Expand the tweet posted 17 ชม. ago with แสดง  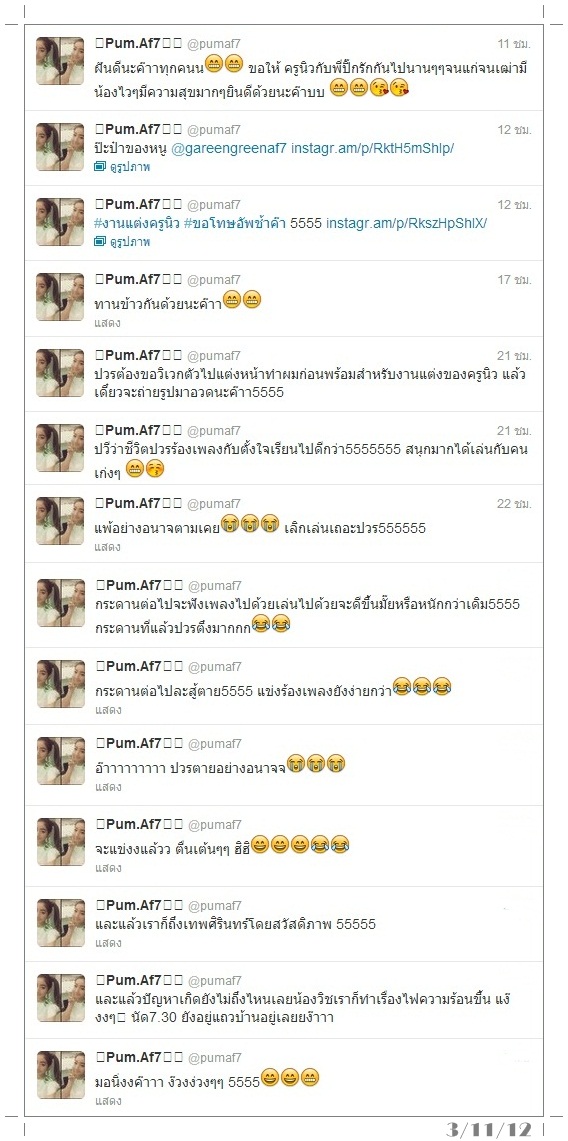point(108,322)
